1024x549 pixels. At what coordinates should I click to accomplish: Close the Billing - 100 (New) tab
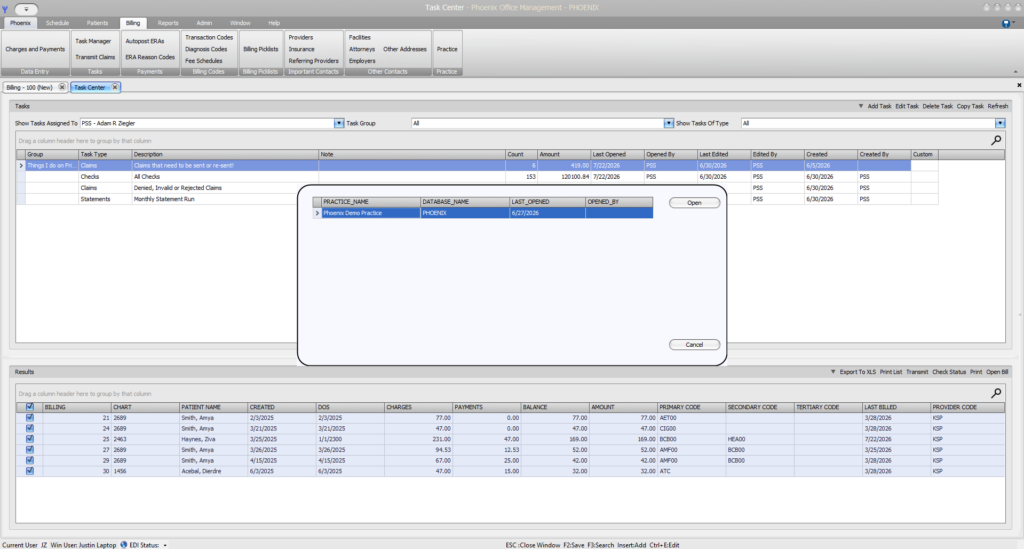tap(62, 87)
